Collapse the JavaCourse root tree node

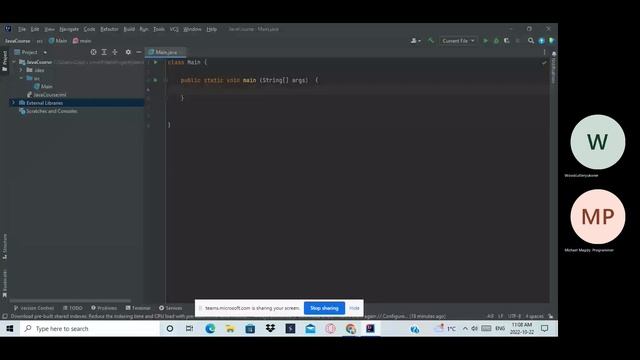tap(14, 62)
